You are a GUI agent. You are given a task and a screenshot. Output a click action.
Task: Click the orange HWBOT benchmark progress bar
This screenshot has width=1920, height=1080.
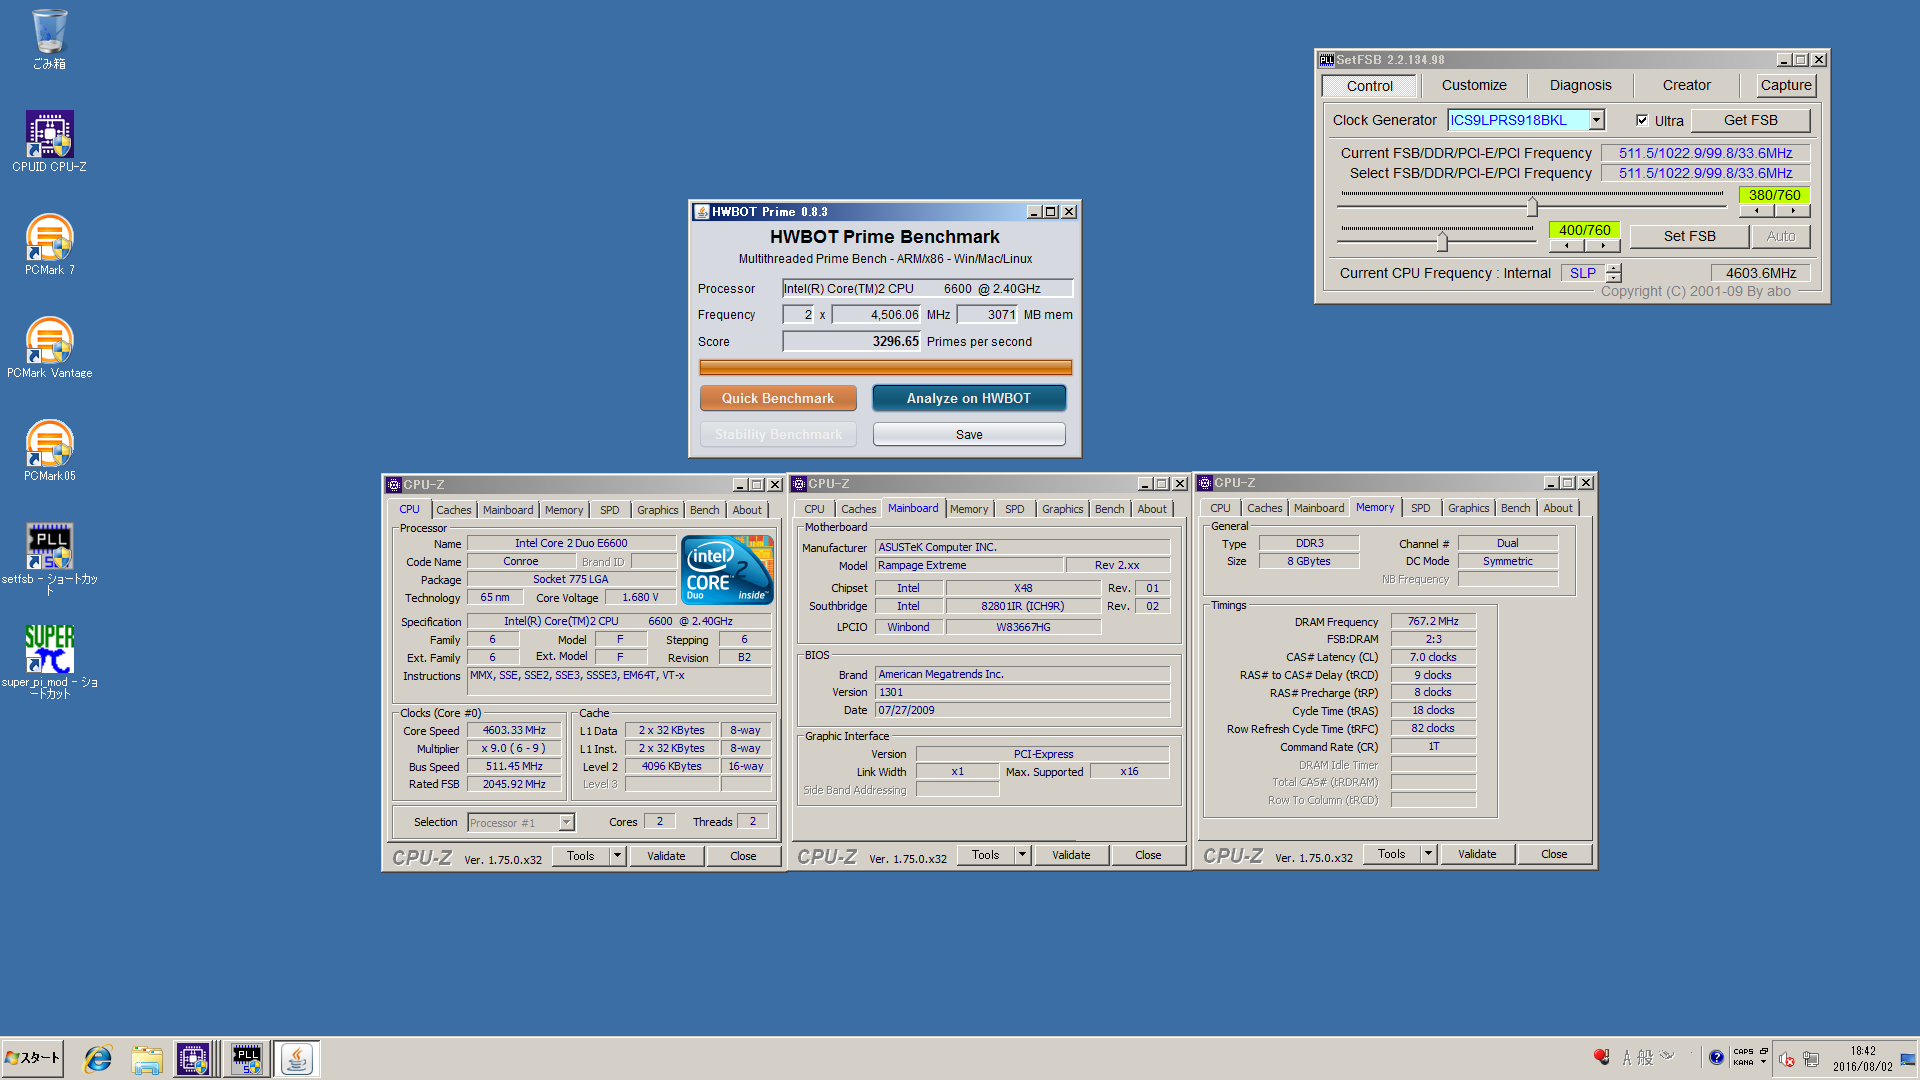point(885,368)
